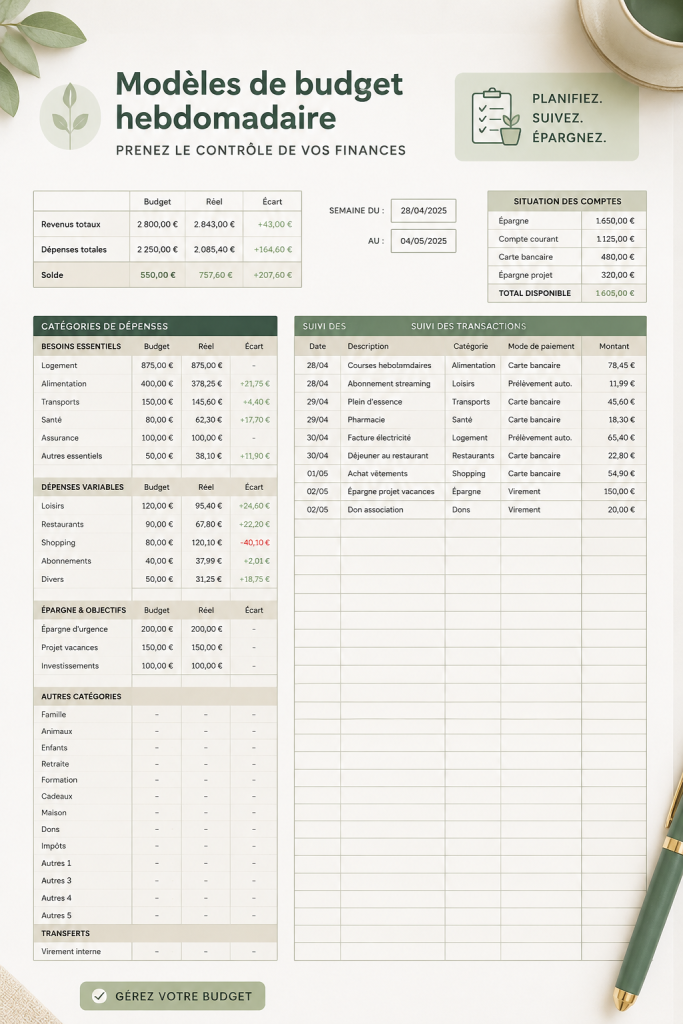The height and width of the screenshot is (1024, 683).
Task: Click the Loisirs écart value +24,60 €
Action: coord(254,506)
